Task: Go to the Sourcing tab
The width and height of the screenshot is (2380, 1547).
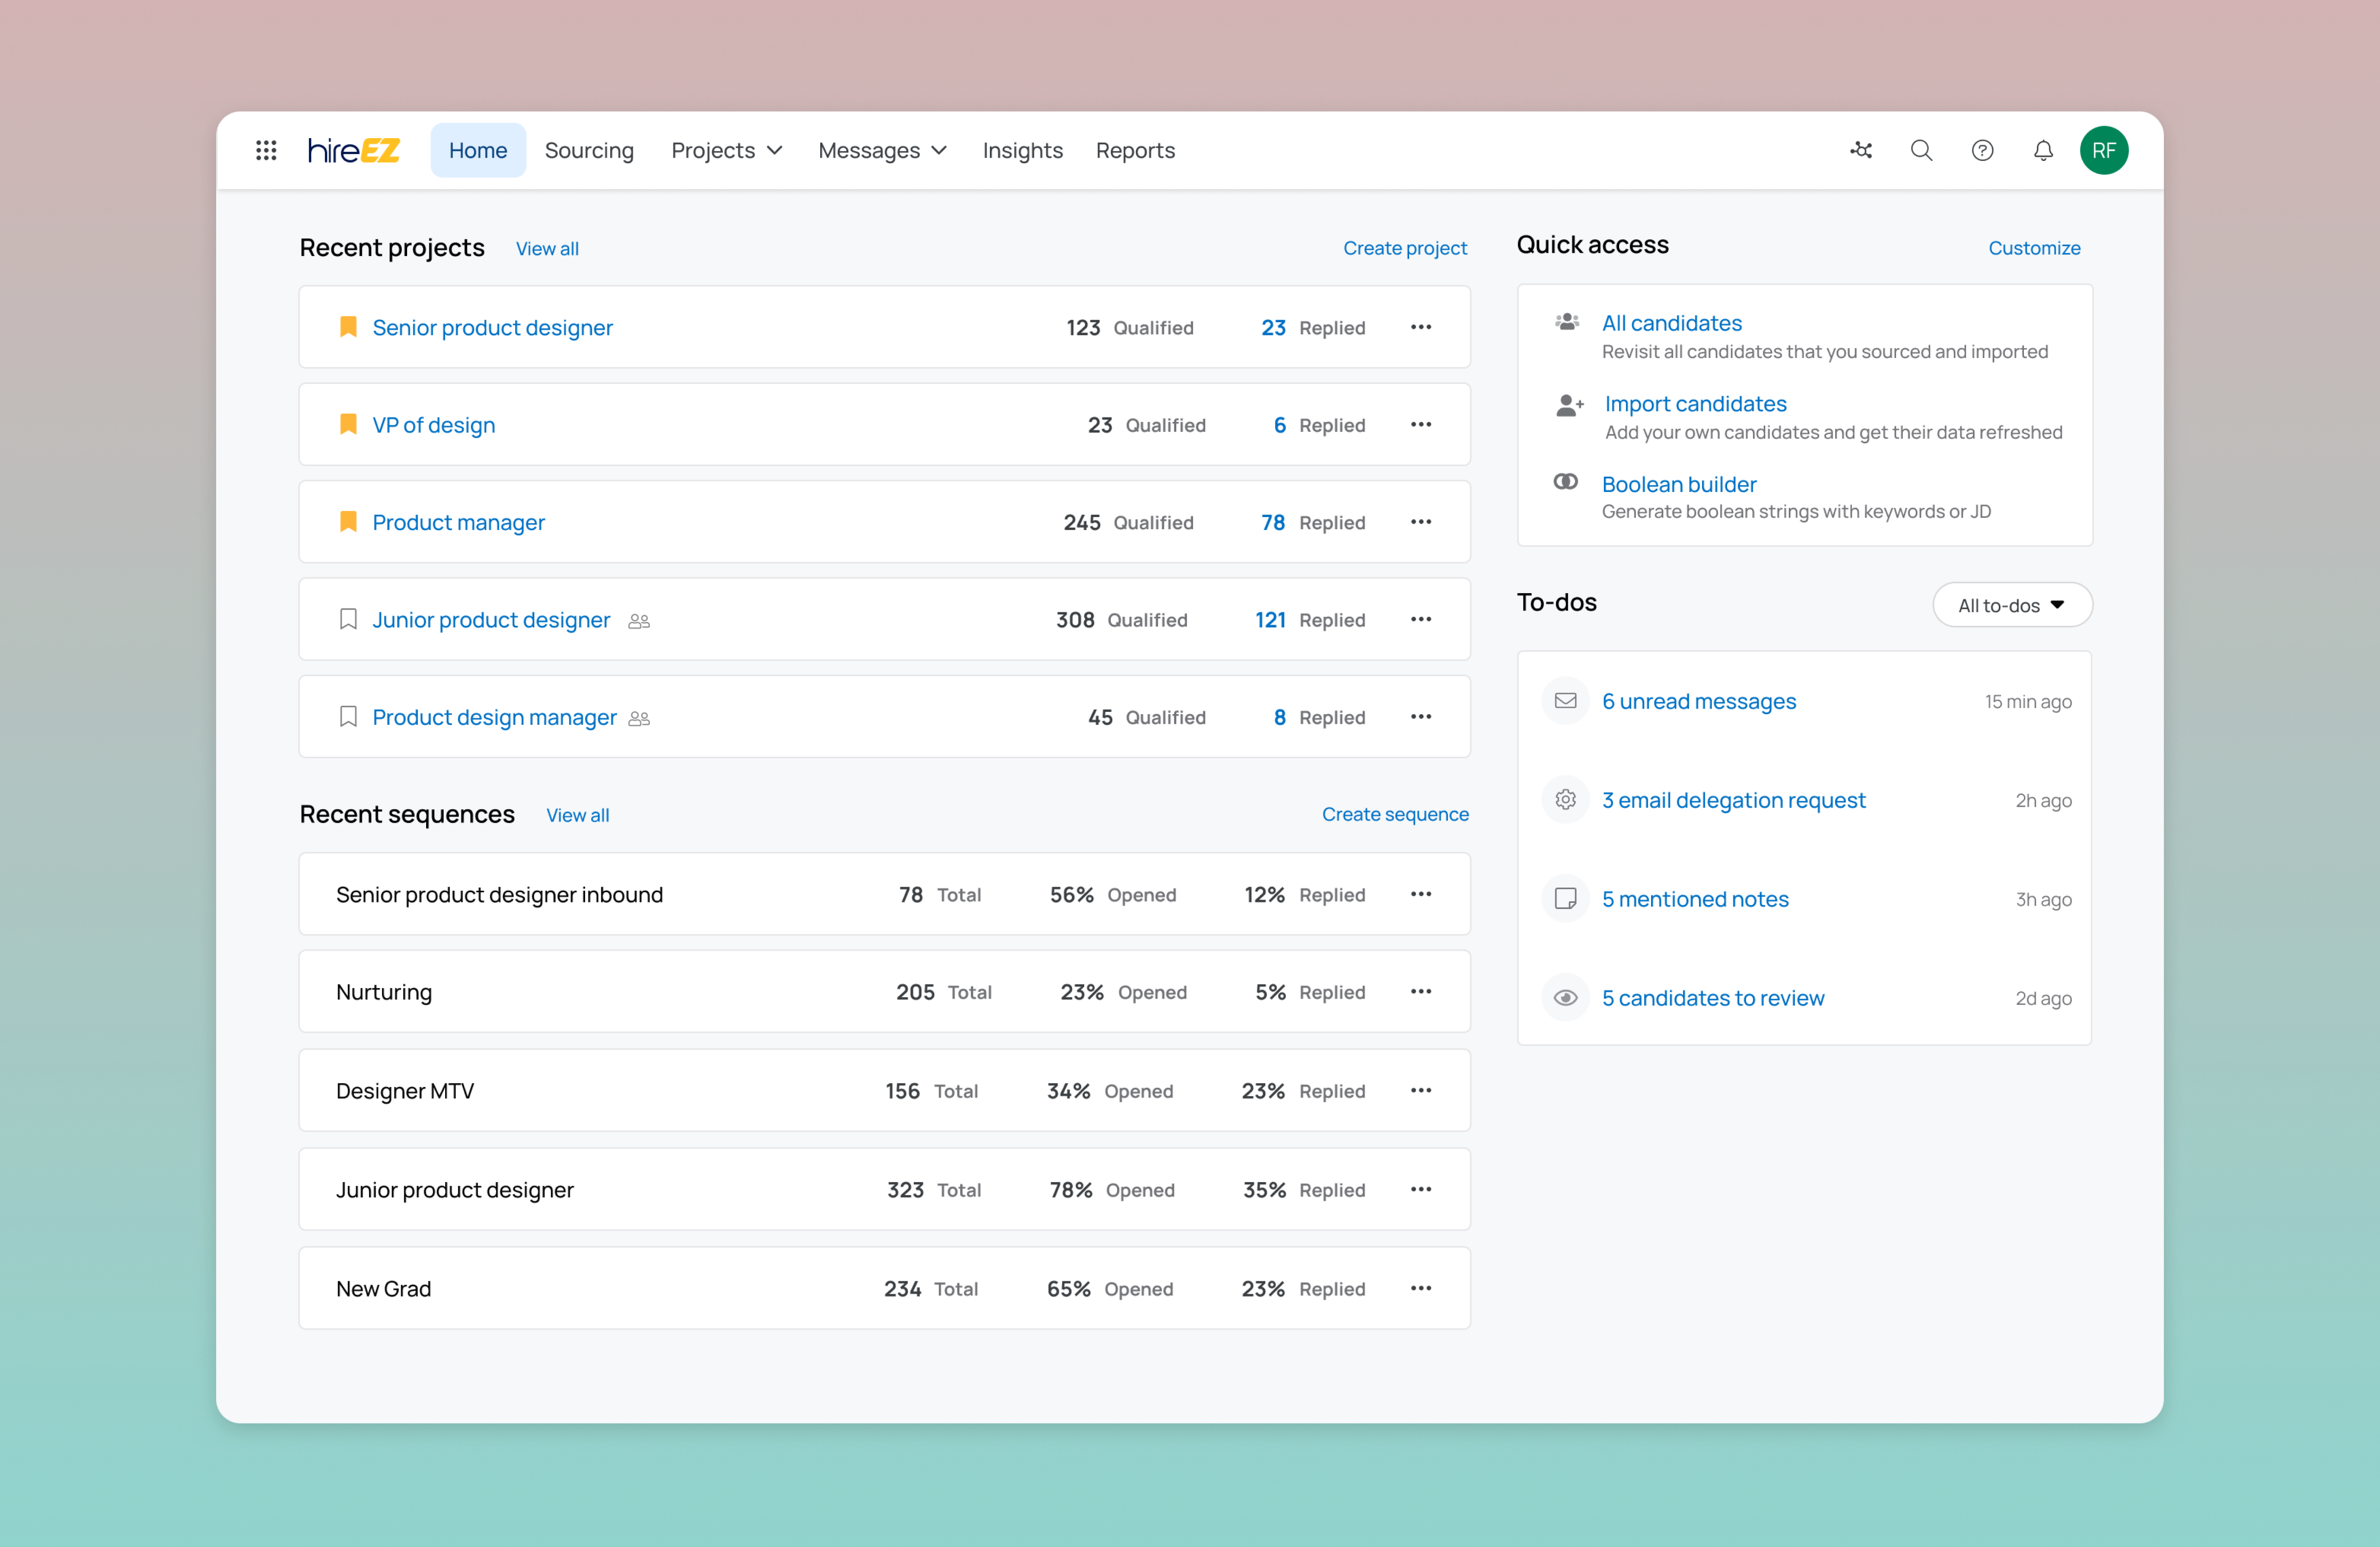Action: pyautogui.click(x=589, y=150)
